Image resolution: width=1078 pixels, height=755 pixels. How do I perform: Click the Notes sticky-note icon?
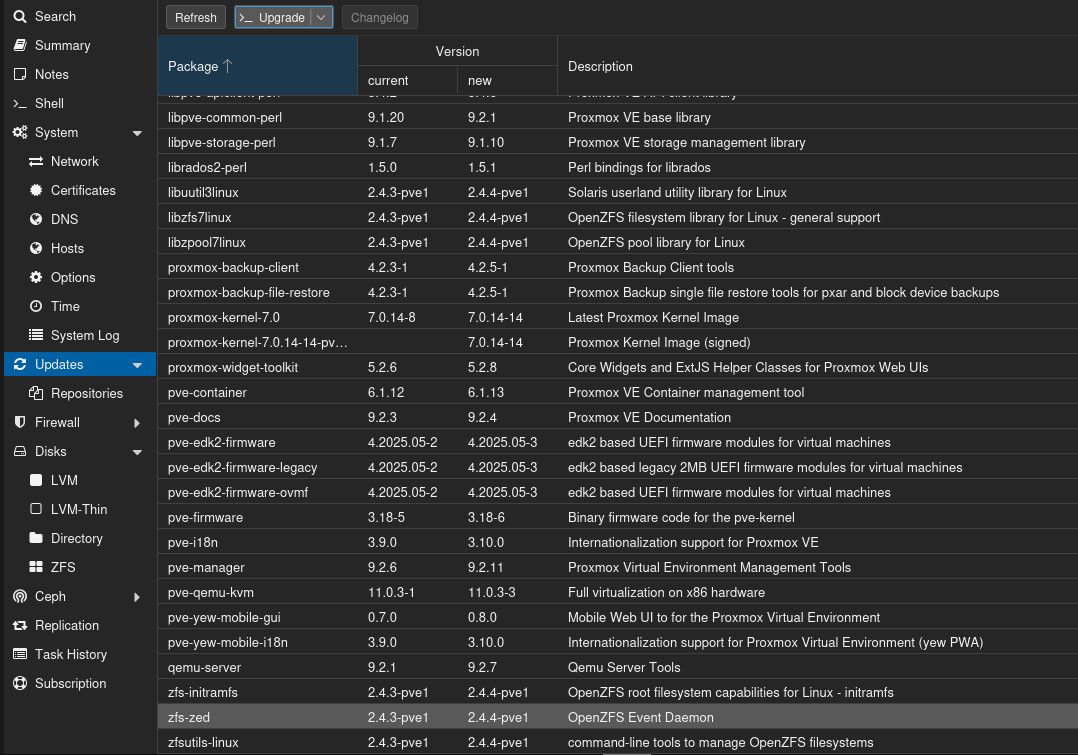tap(20, 74)
